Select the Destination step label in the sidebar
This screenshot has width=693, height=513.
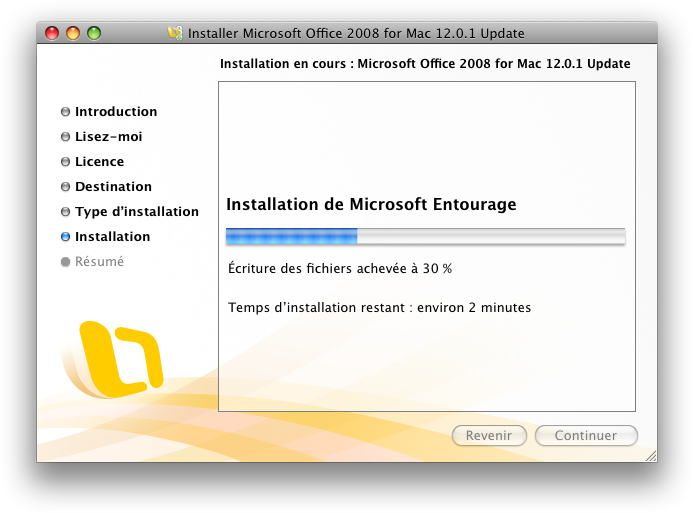click(113, 187)
